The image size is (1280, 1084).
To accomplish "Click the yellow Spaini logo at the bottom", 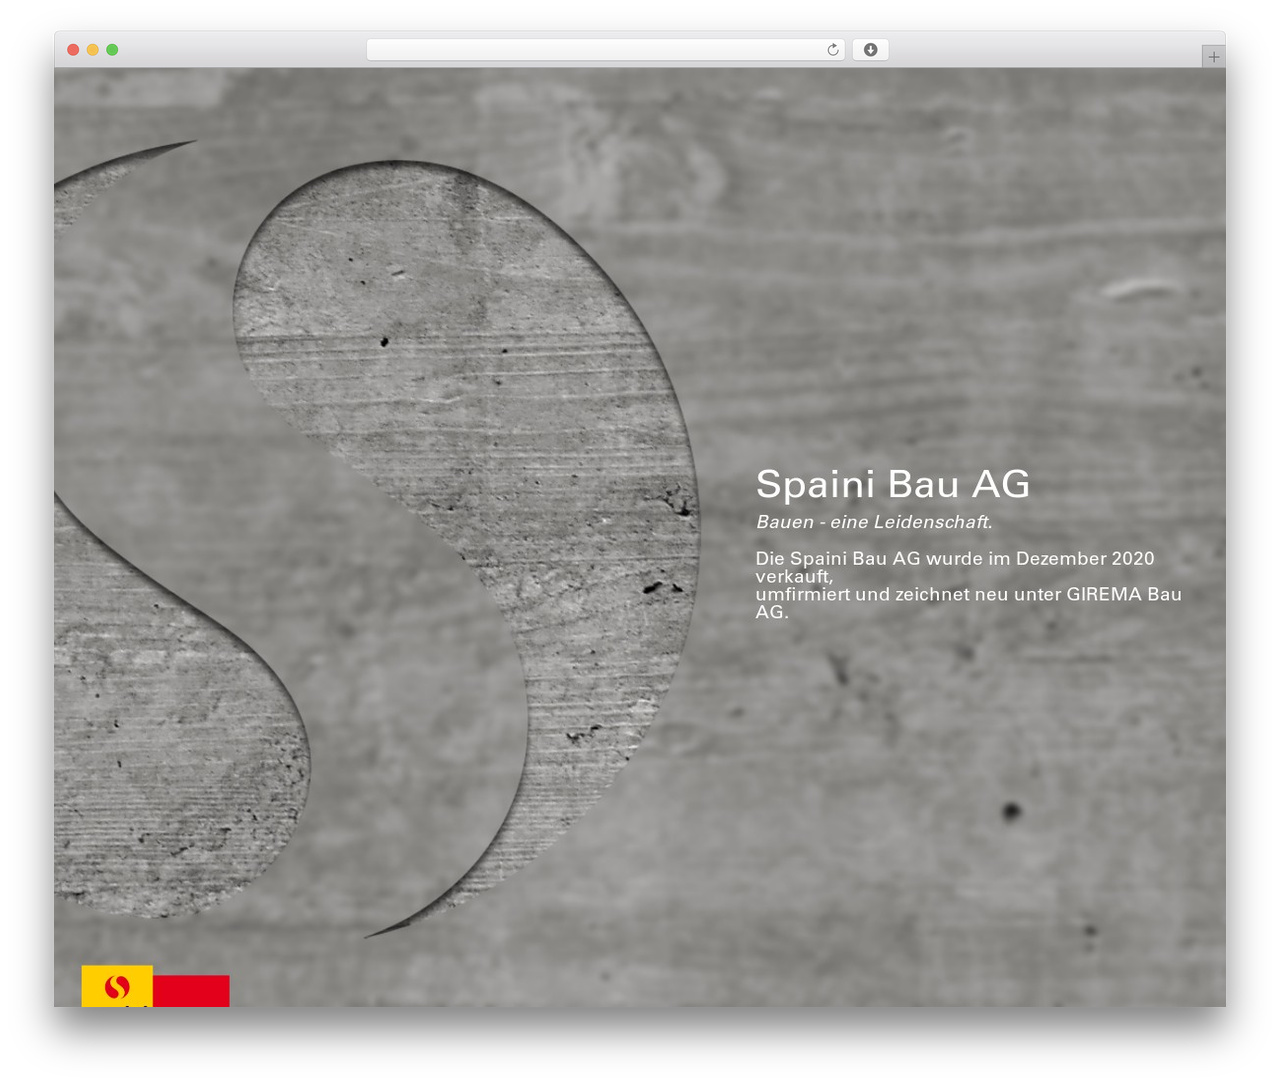I will click(117, 986).
